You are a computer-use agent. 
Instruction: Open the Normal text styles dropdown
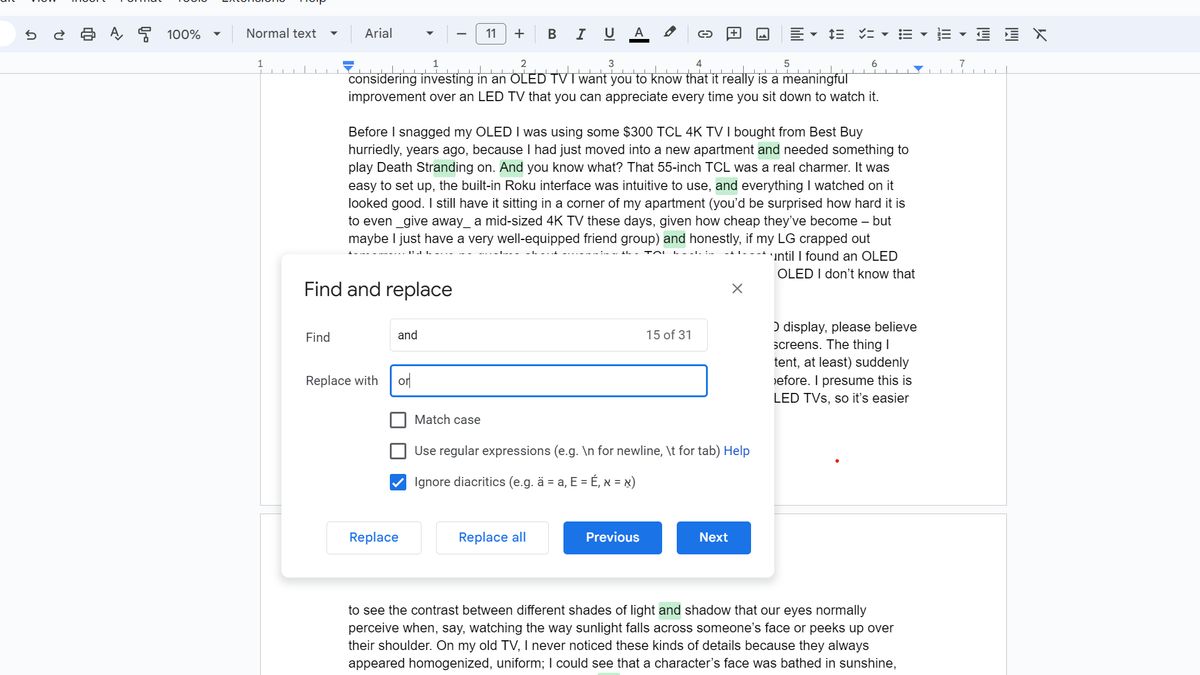pyautogui.click(x=290, y=33)
